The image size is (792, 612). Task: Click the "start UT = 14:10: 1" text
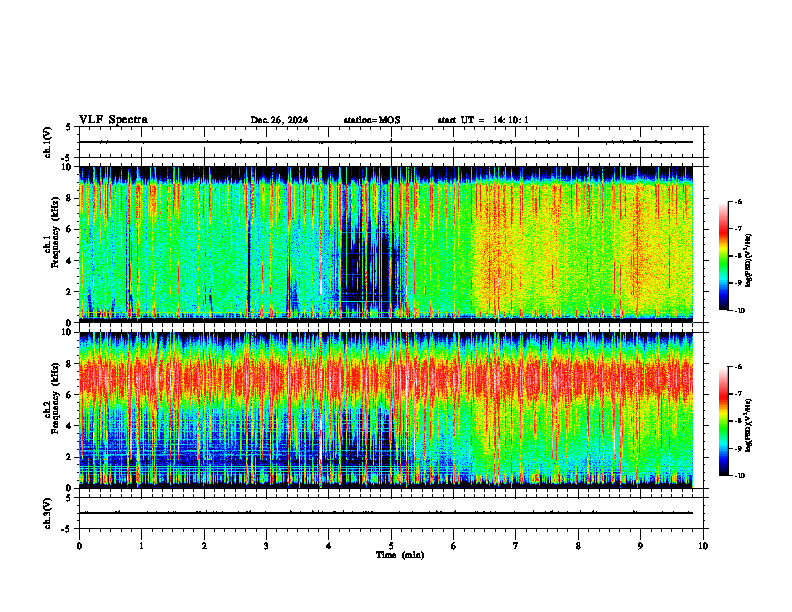(x=483, y=120)
